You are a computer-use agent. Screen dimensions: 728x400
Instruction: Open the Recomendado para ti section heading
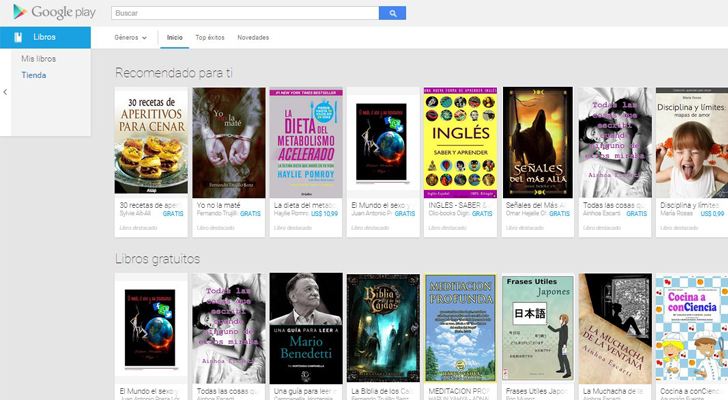pos(174,73)
